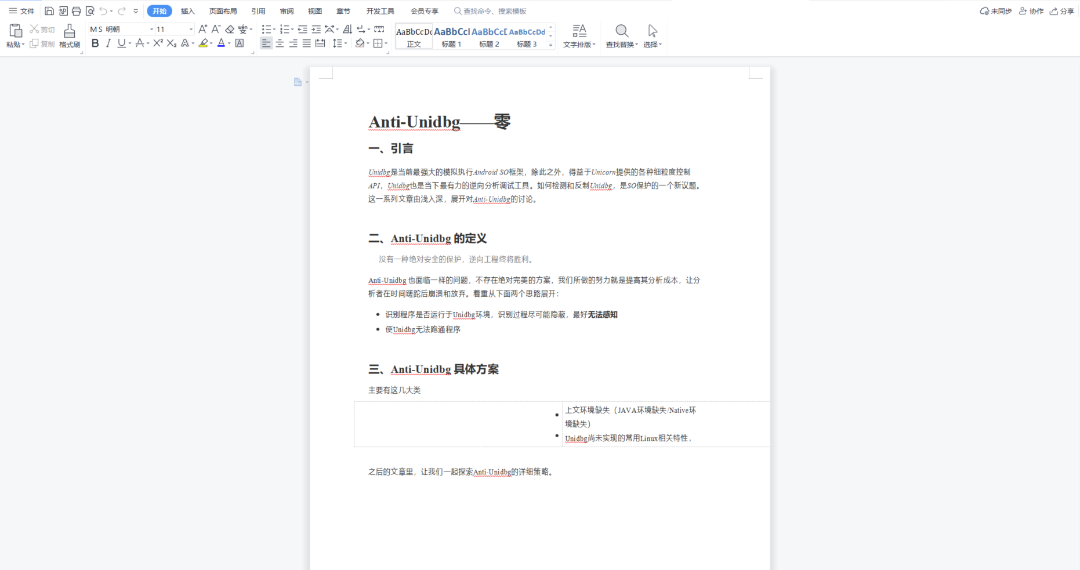Toggle Align Left paragraph alignment

point(267,43)
